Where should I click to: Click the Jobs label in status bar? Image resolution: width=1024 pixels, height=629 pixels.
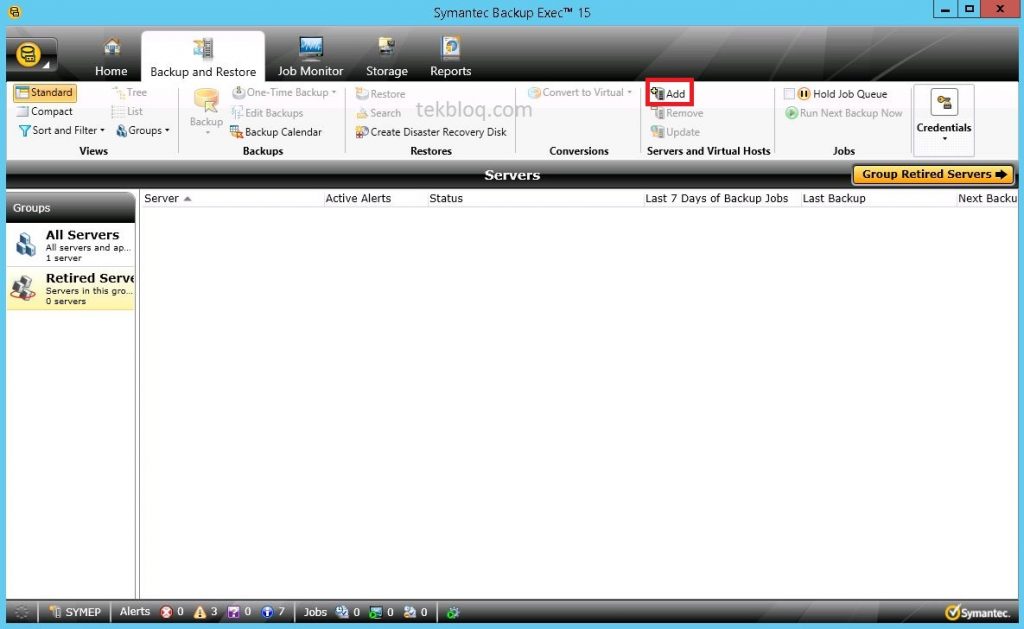tap(315, 612)
